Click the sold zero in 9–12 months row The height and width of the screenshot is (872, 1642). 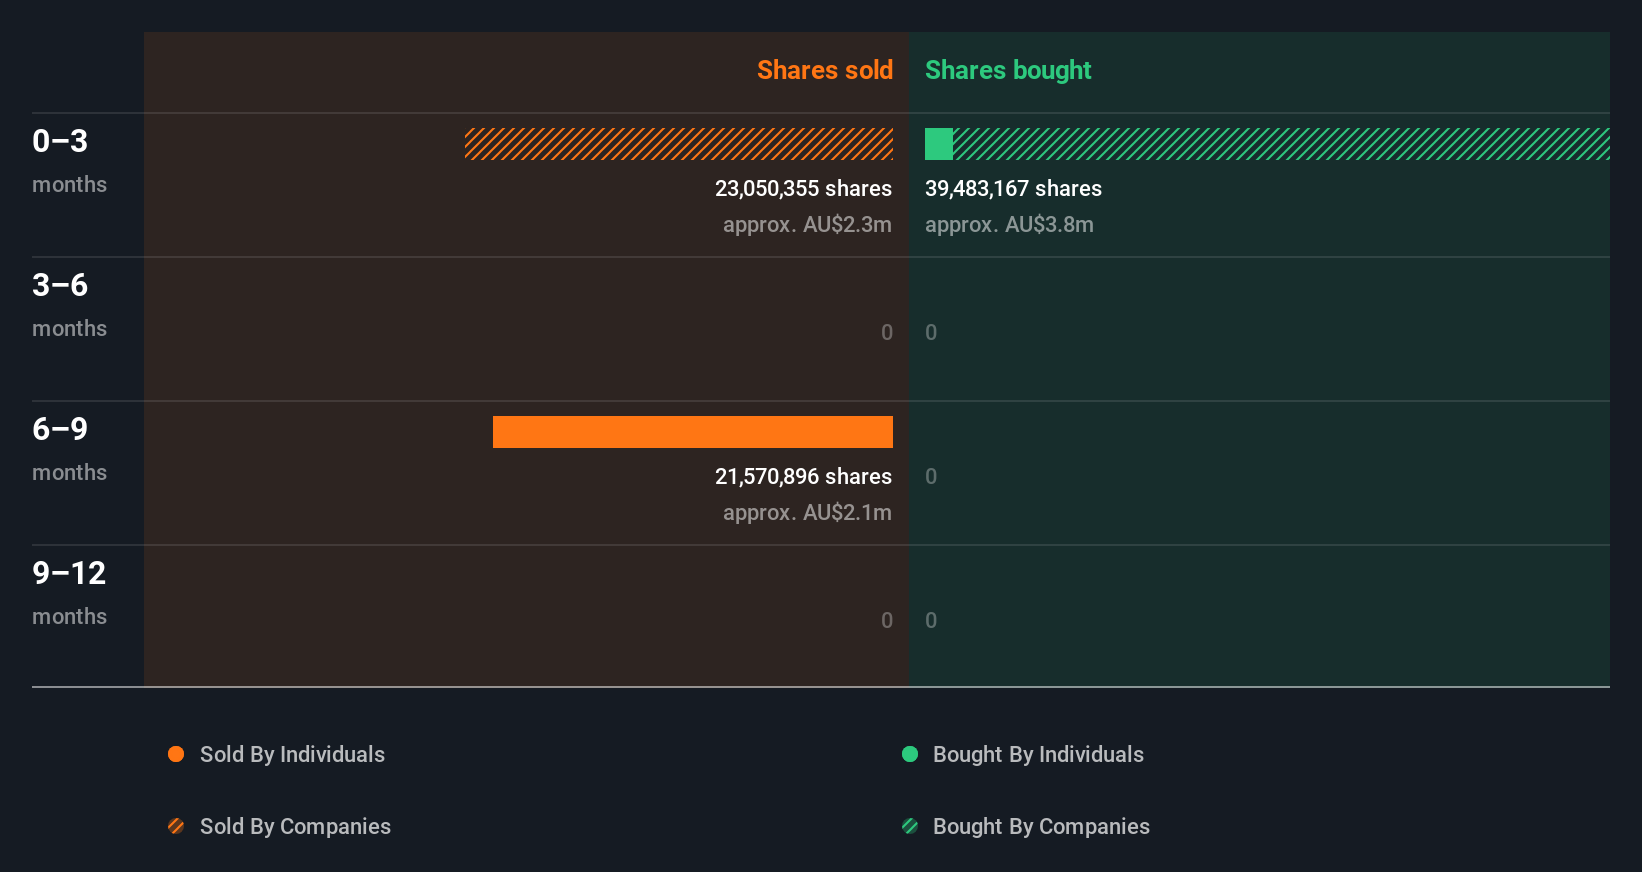[x=887, y=620]
